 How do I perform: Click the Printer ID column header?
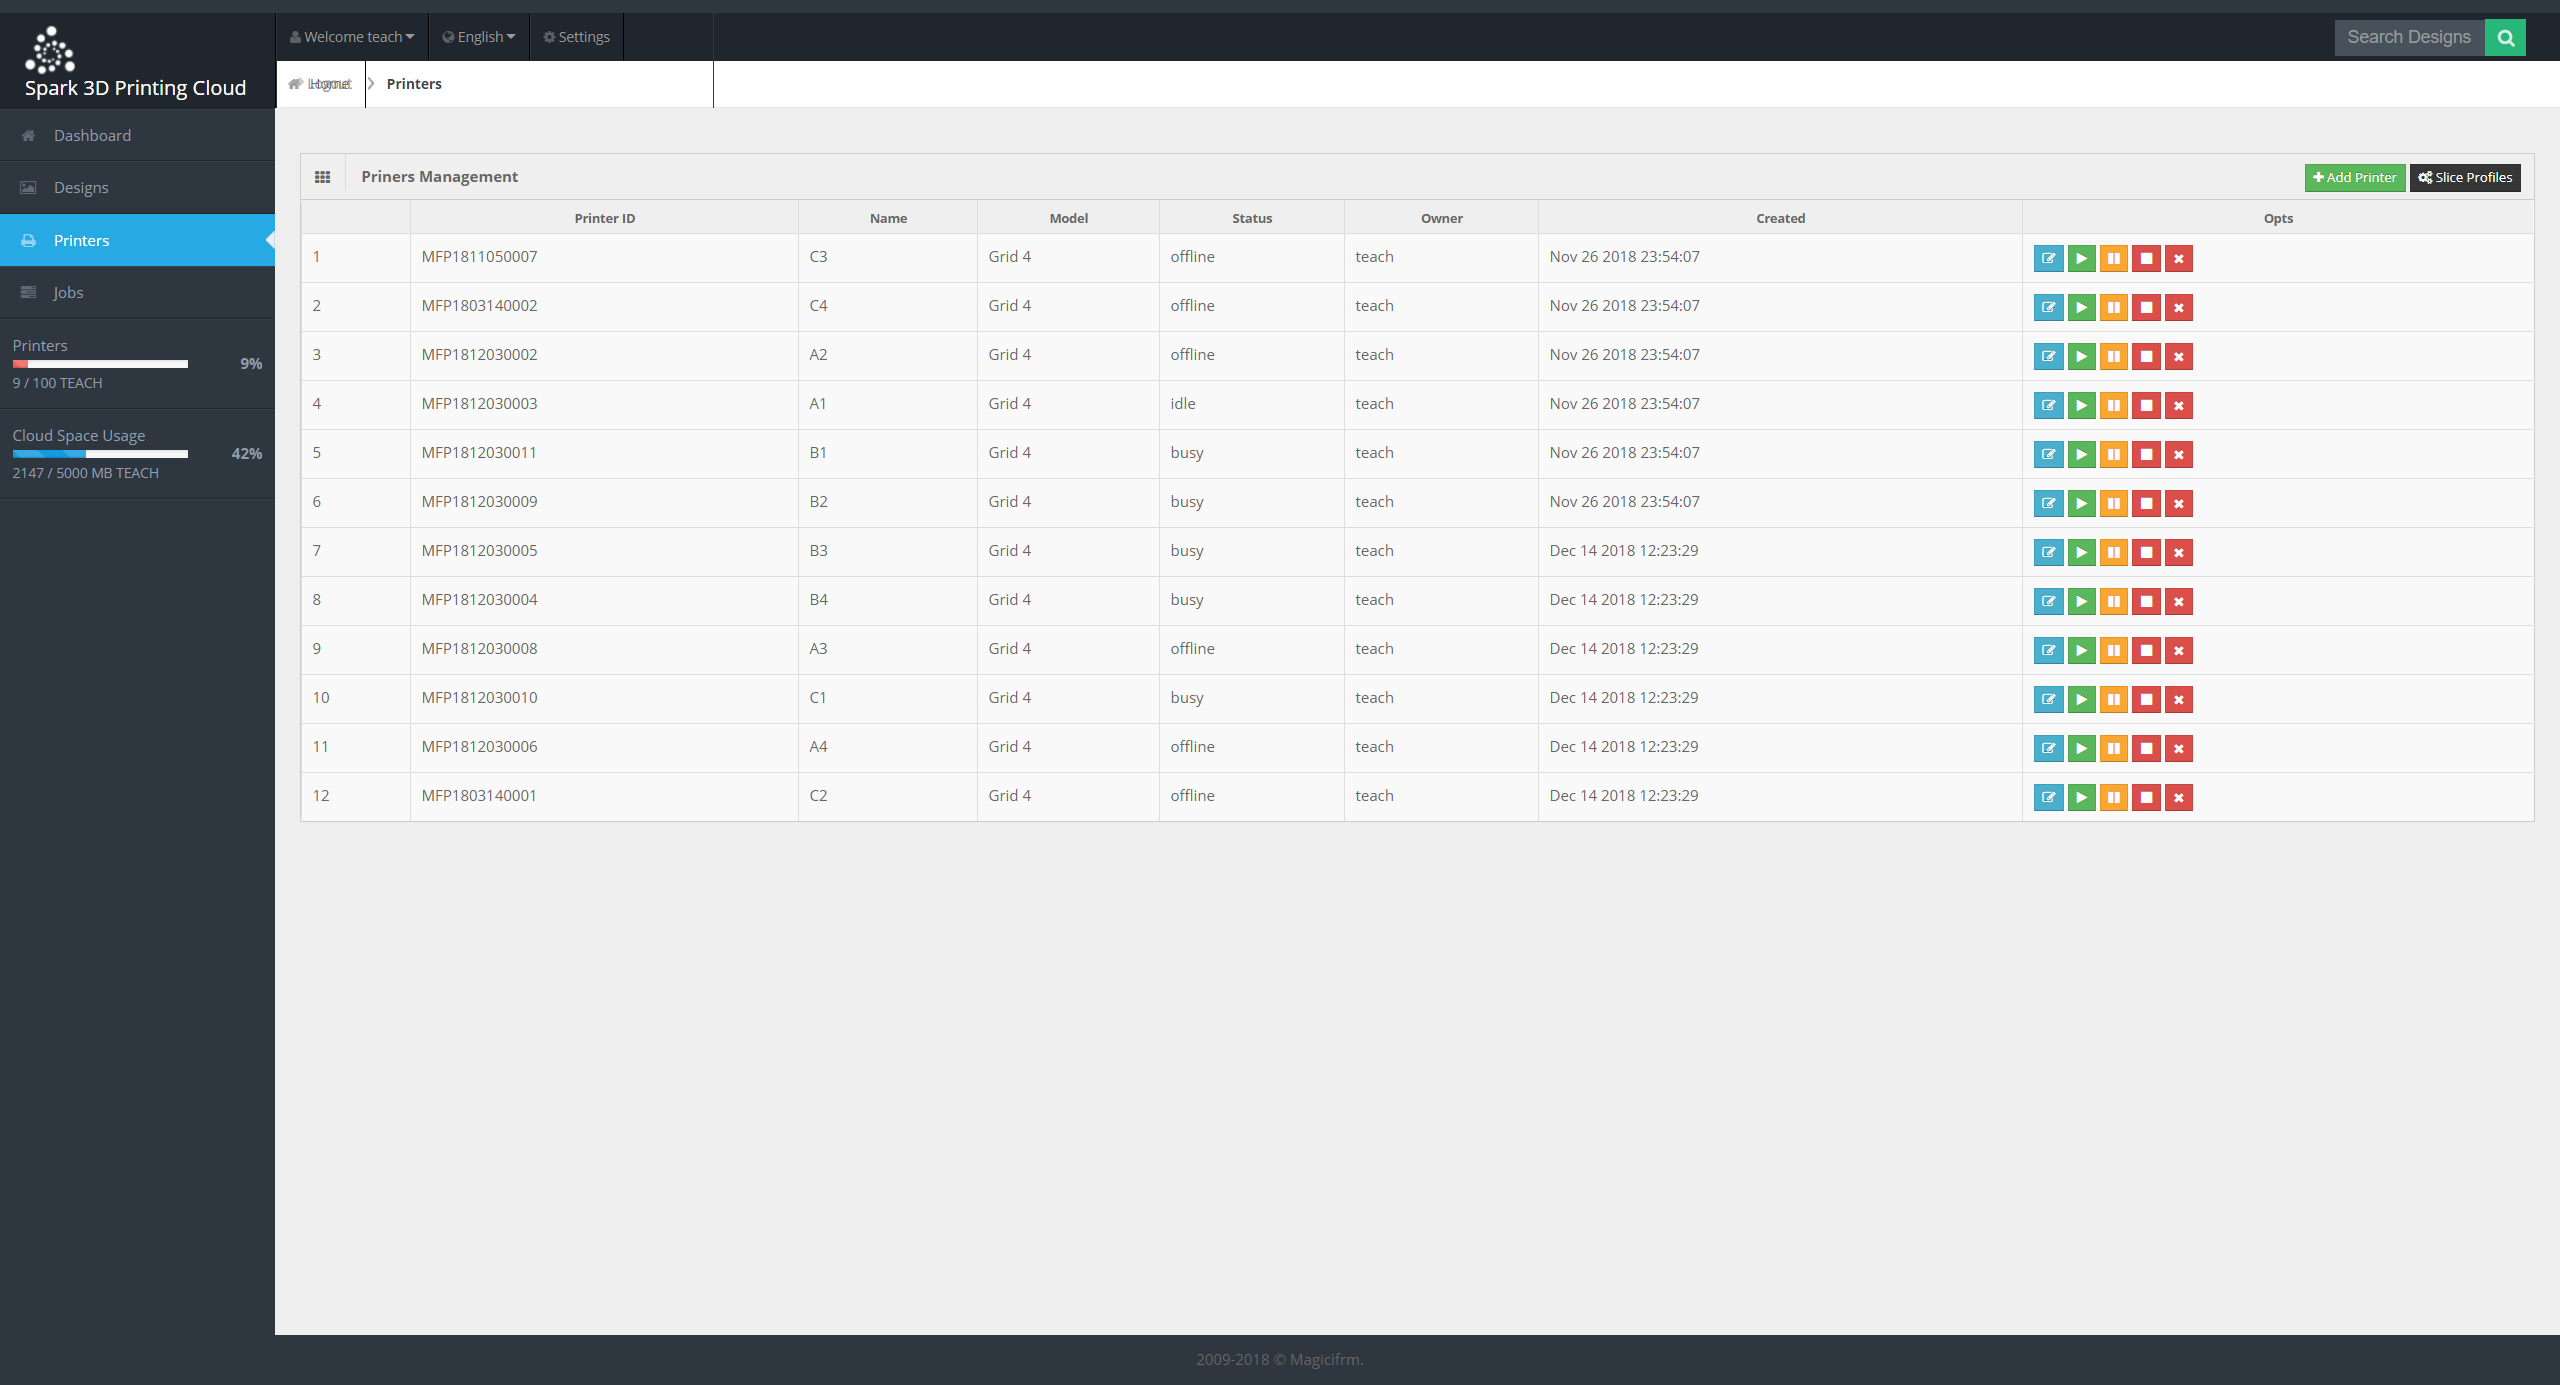coord(604,218)
